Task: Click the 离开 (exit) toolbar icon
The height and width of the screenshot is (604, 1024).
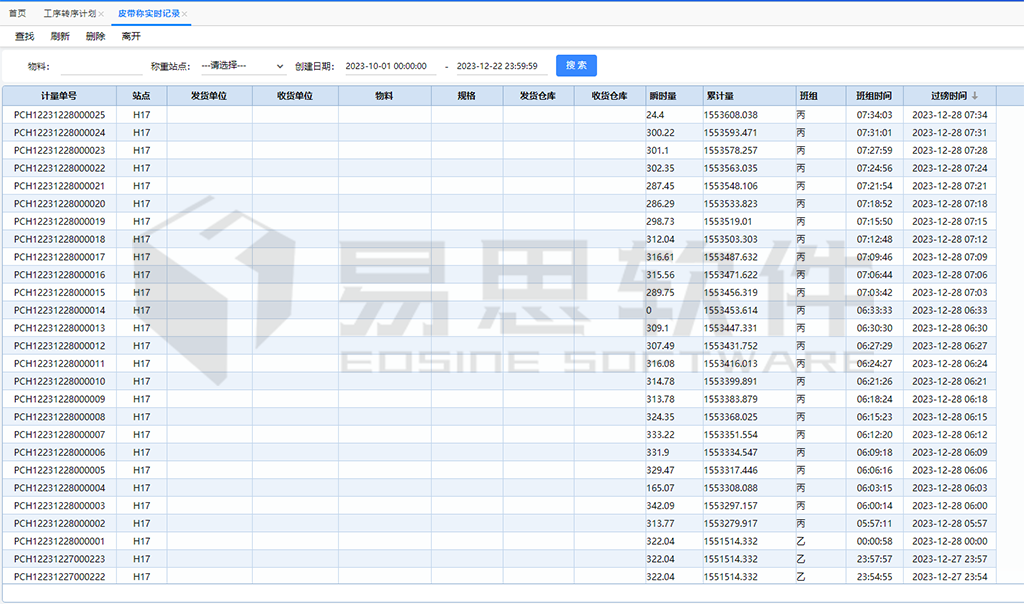Action: [x=131, y=36]
